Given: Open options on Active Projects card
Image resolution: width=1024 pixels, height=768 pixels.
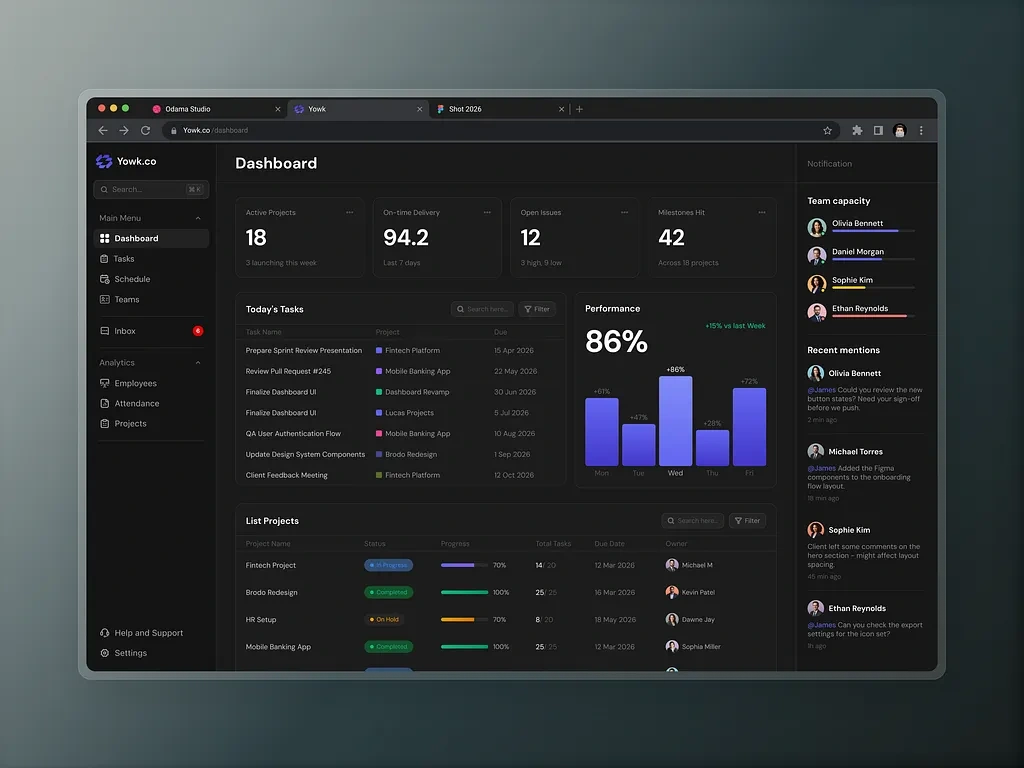Looking at the screenshot, I should (349, 212).
